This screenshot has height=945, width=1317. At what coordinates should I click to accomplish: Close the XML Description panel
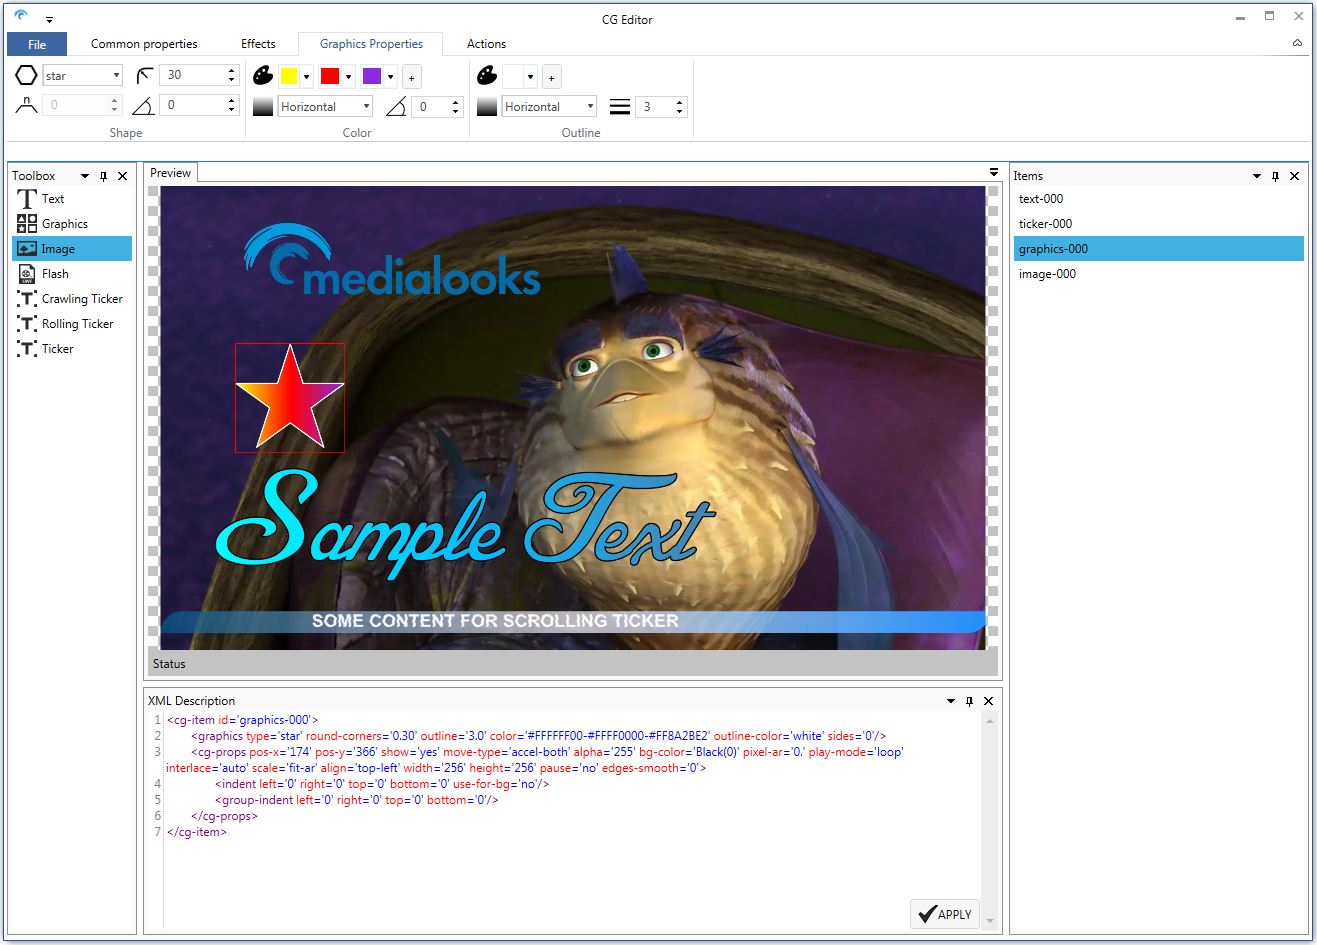coord(989,701)
